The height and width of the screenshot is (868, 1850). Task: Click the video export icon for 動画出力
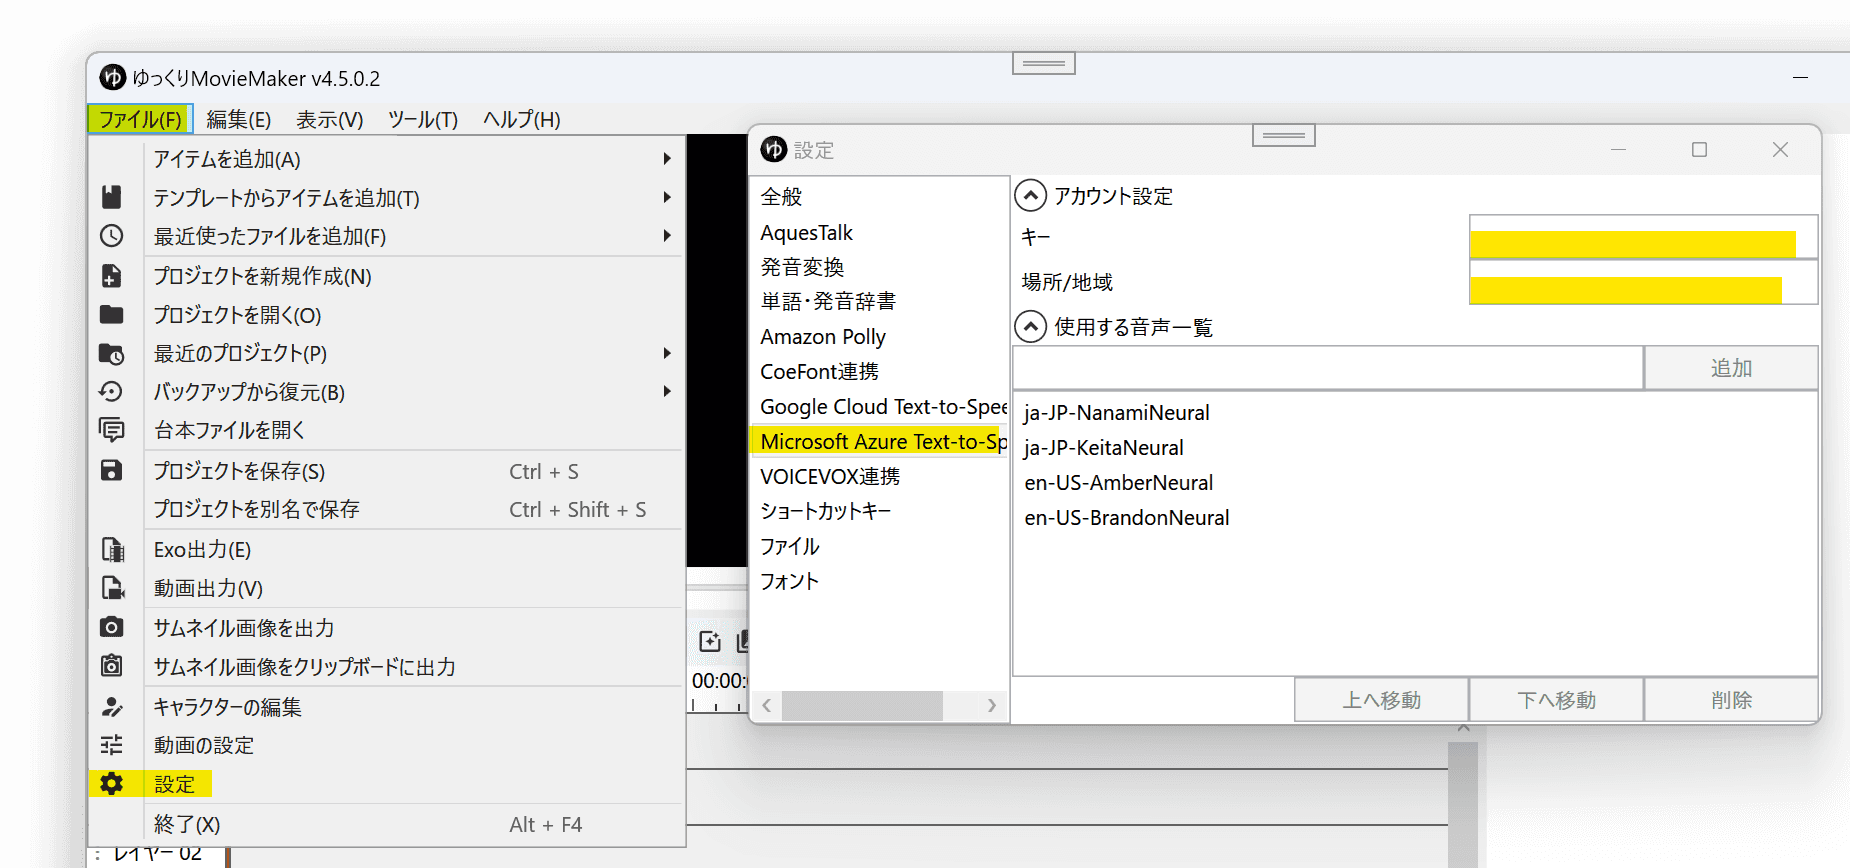(x=112, y=588)
